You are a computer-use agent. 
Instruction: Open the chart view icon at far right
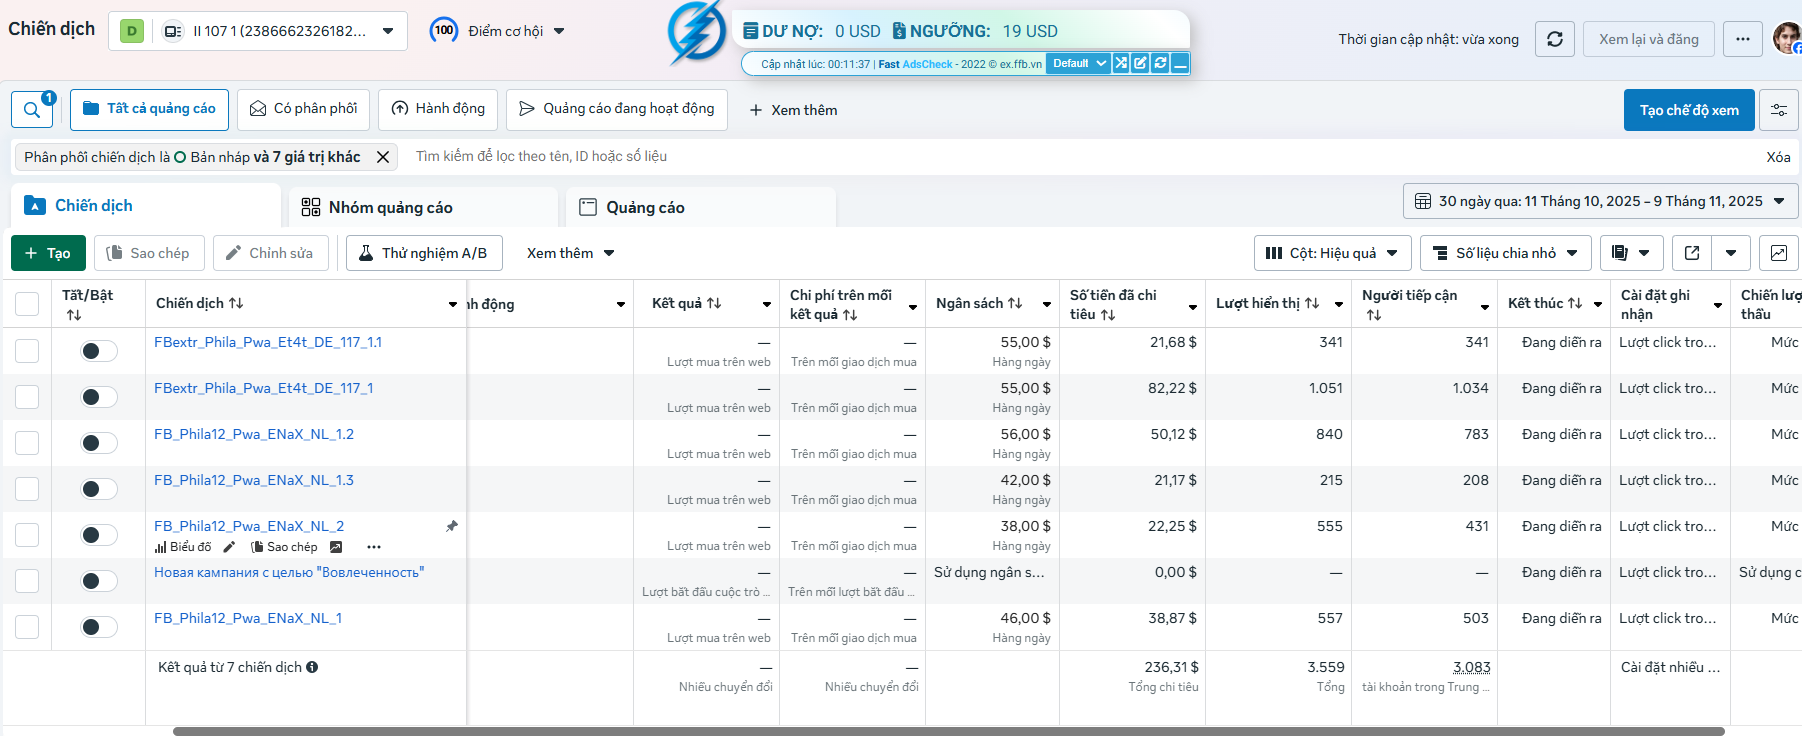coord(1779,253)
